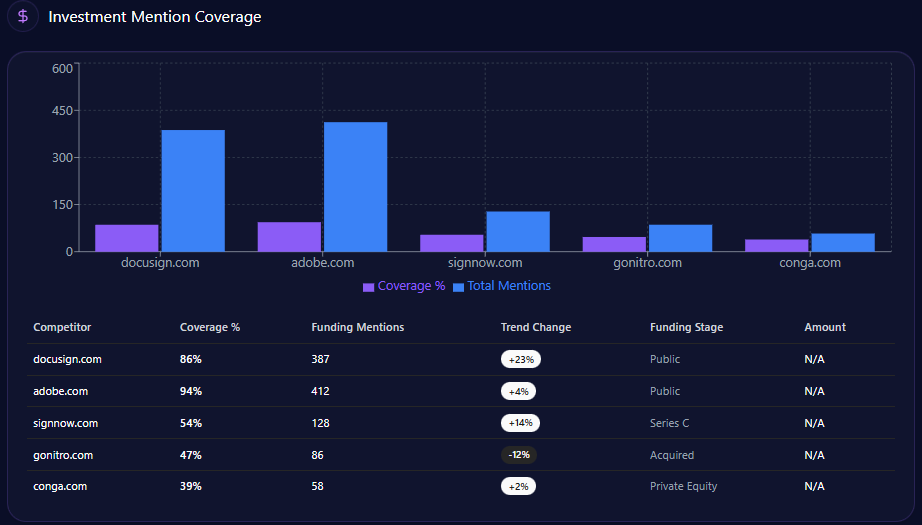Image resolution: width=922 pixels, height=525 pixels.
Task: Click the Funding Stage column header
Action: (686, 327)
